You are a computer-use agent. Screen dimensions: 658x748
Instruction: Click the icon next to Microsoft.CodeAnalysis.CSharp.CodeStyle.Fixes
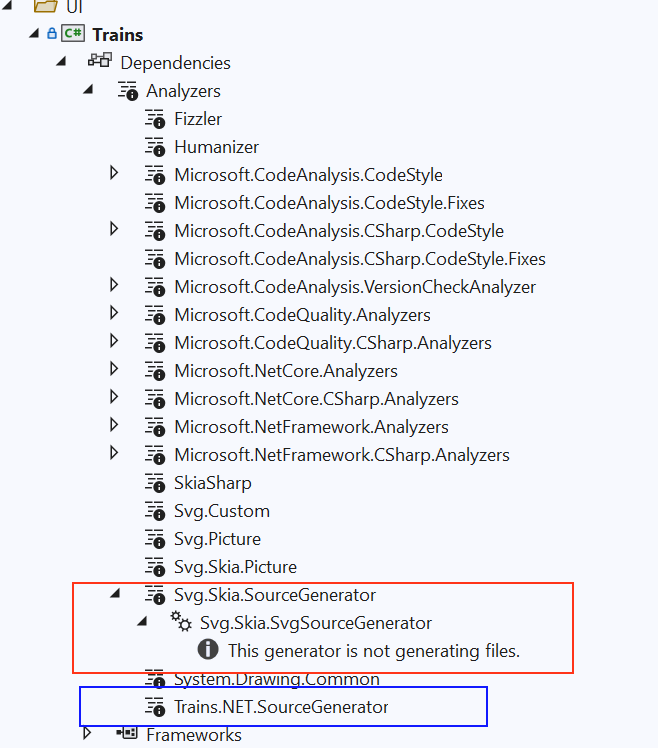pyautogui.click(x=155, y=259)
